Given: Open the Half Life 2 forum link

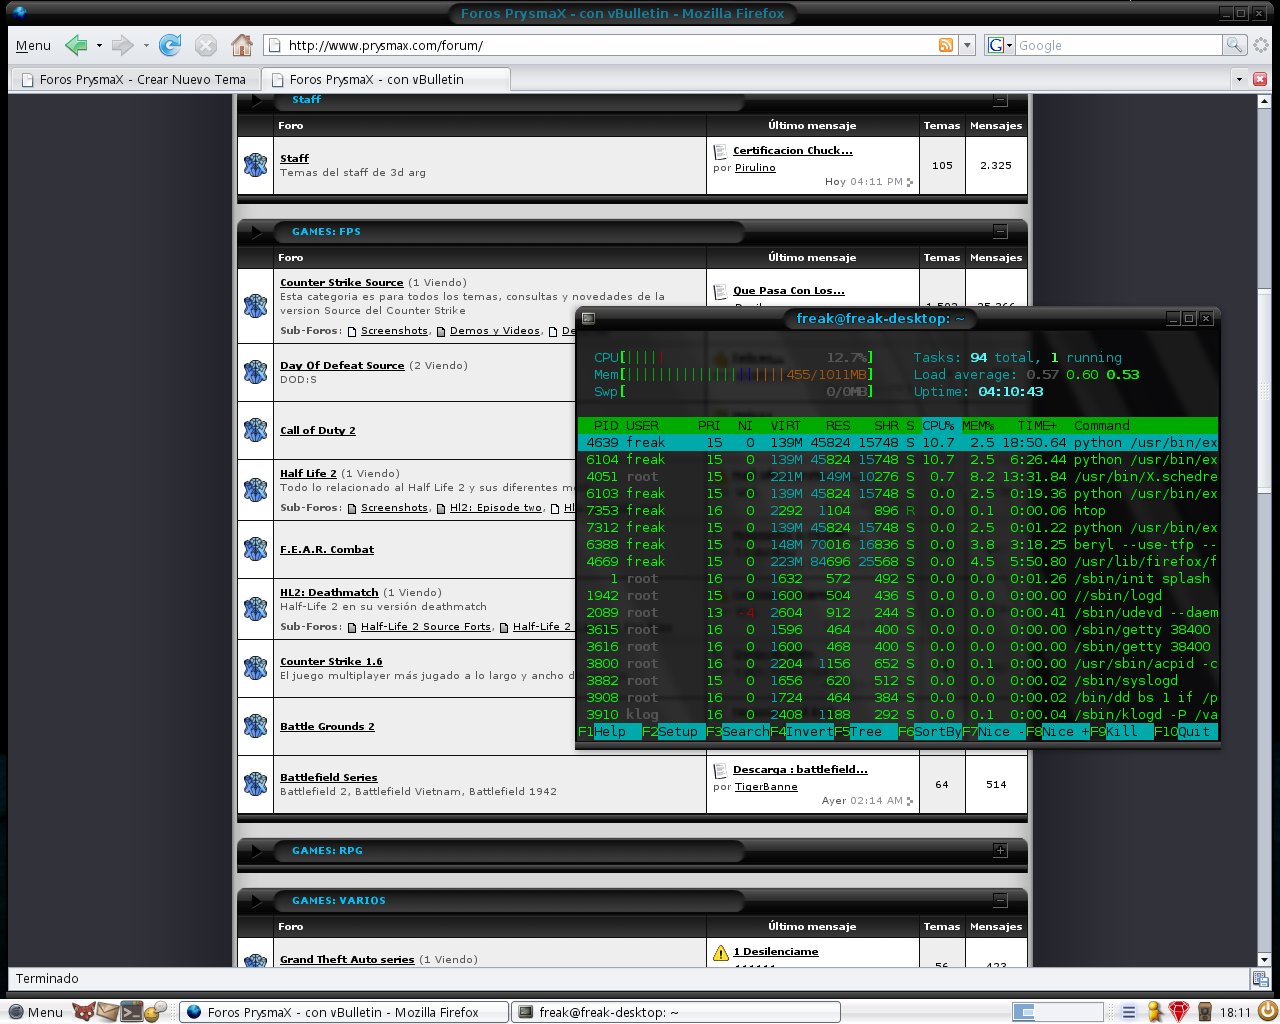Looking at the screenshot, I should pyautogui.click(x=308, y=473).
